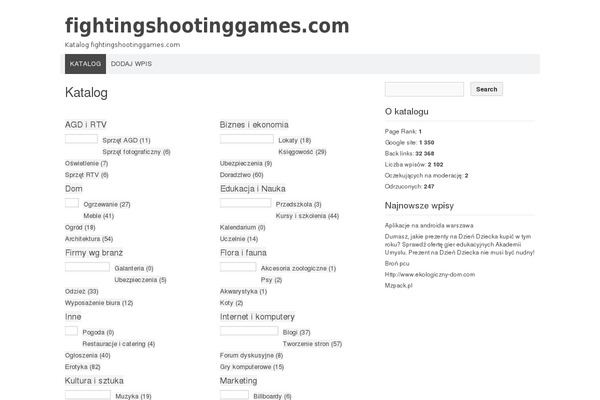
Task: Open Koty (2) subcategory
Action: (232, 303)
